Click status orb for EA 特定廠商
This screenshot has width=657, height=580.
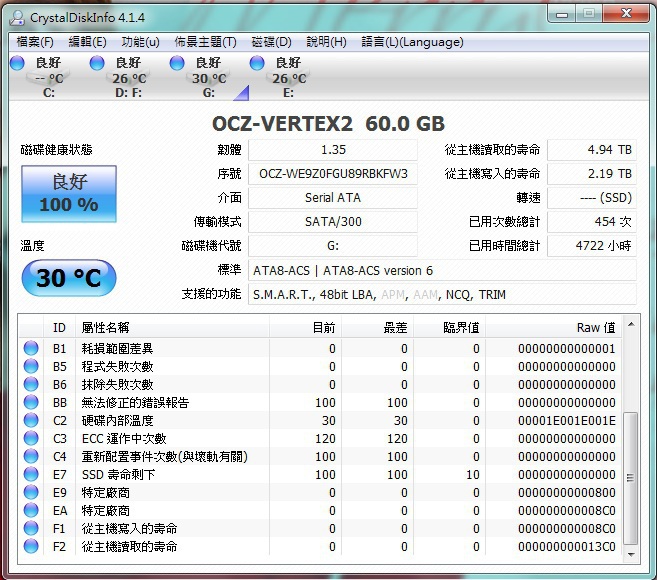click(31, 510)
